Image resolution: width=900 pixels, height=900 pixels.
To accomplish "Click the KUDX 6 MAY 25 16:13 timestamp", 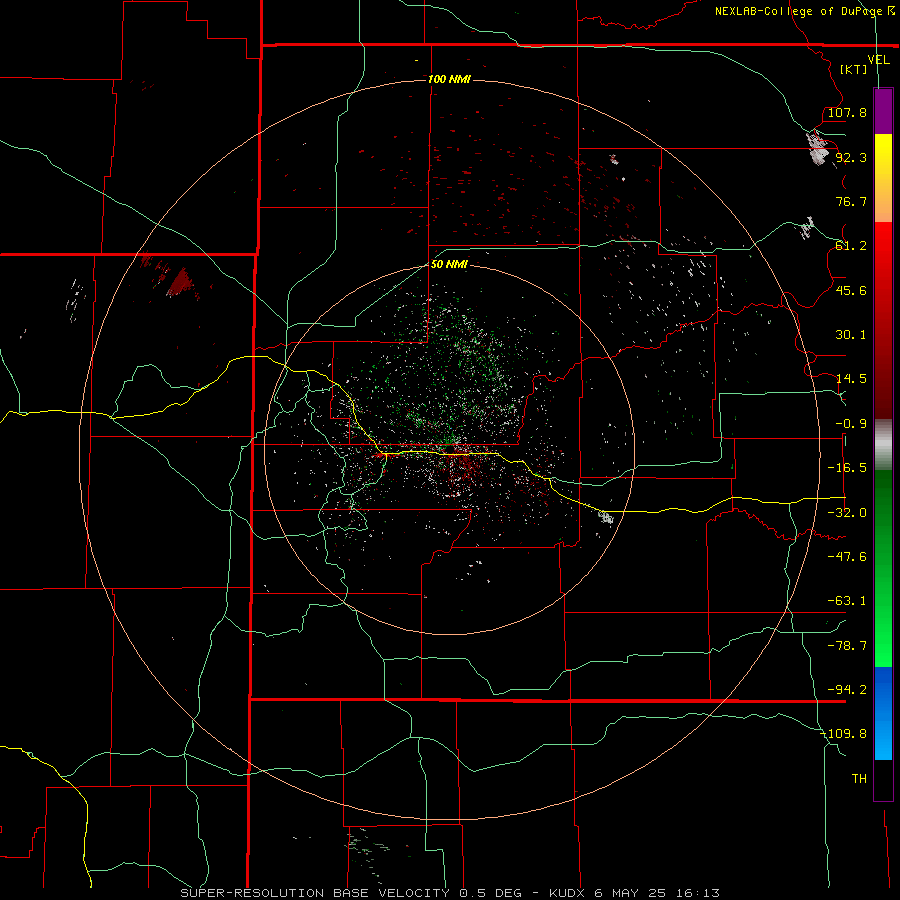I will pyautogui.click(x=634, y=893).
